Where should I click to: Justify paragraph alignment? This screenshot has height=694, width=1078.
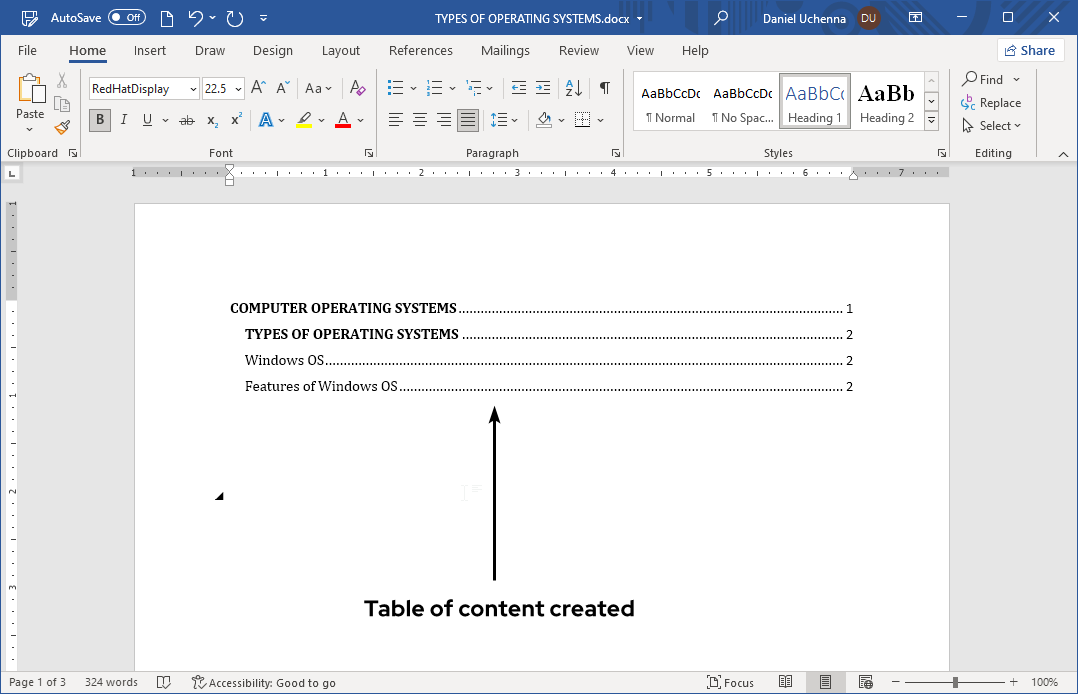(x=467, y=120)
